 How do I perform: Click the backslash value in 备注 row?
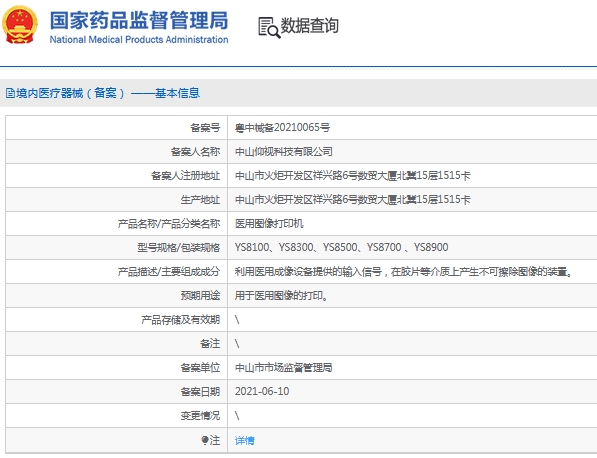237,343
